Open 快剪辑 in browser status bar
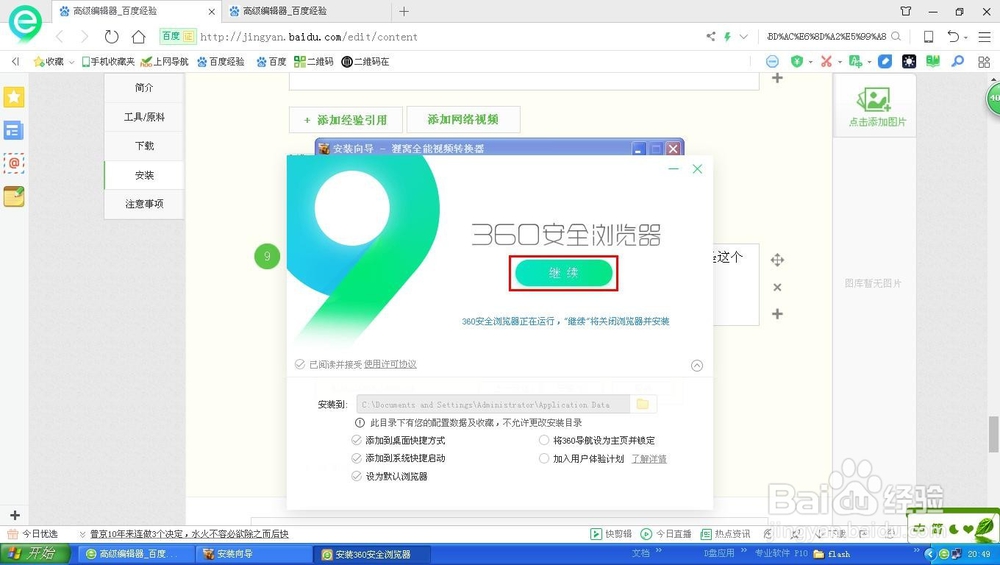The height and width of the screenshot is (565, 1000). 611,534
